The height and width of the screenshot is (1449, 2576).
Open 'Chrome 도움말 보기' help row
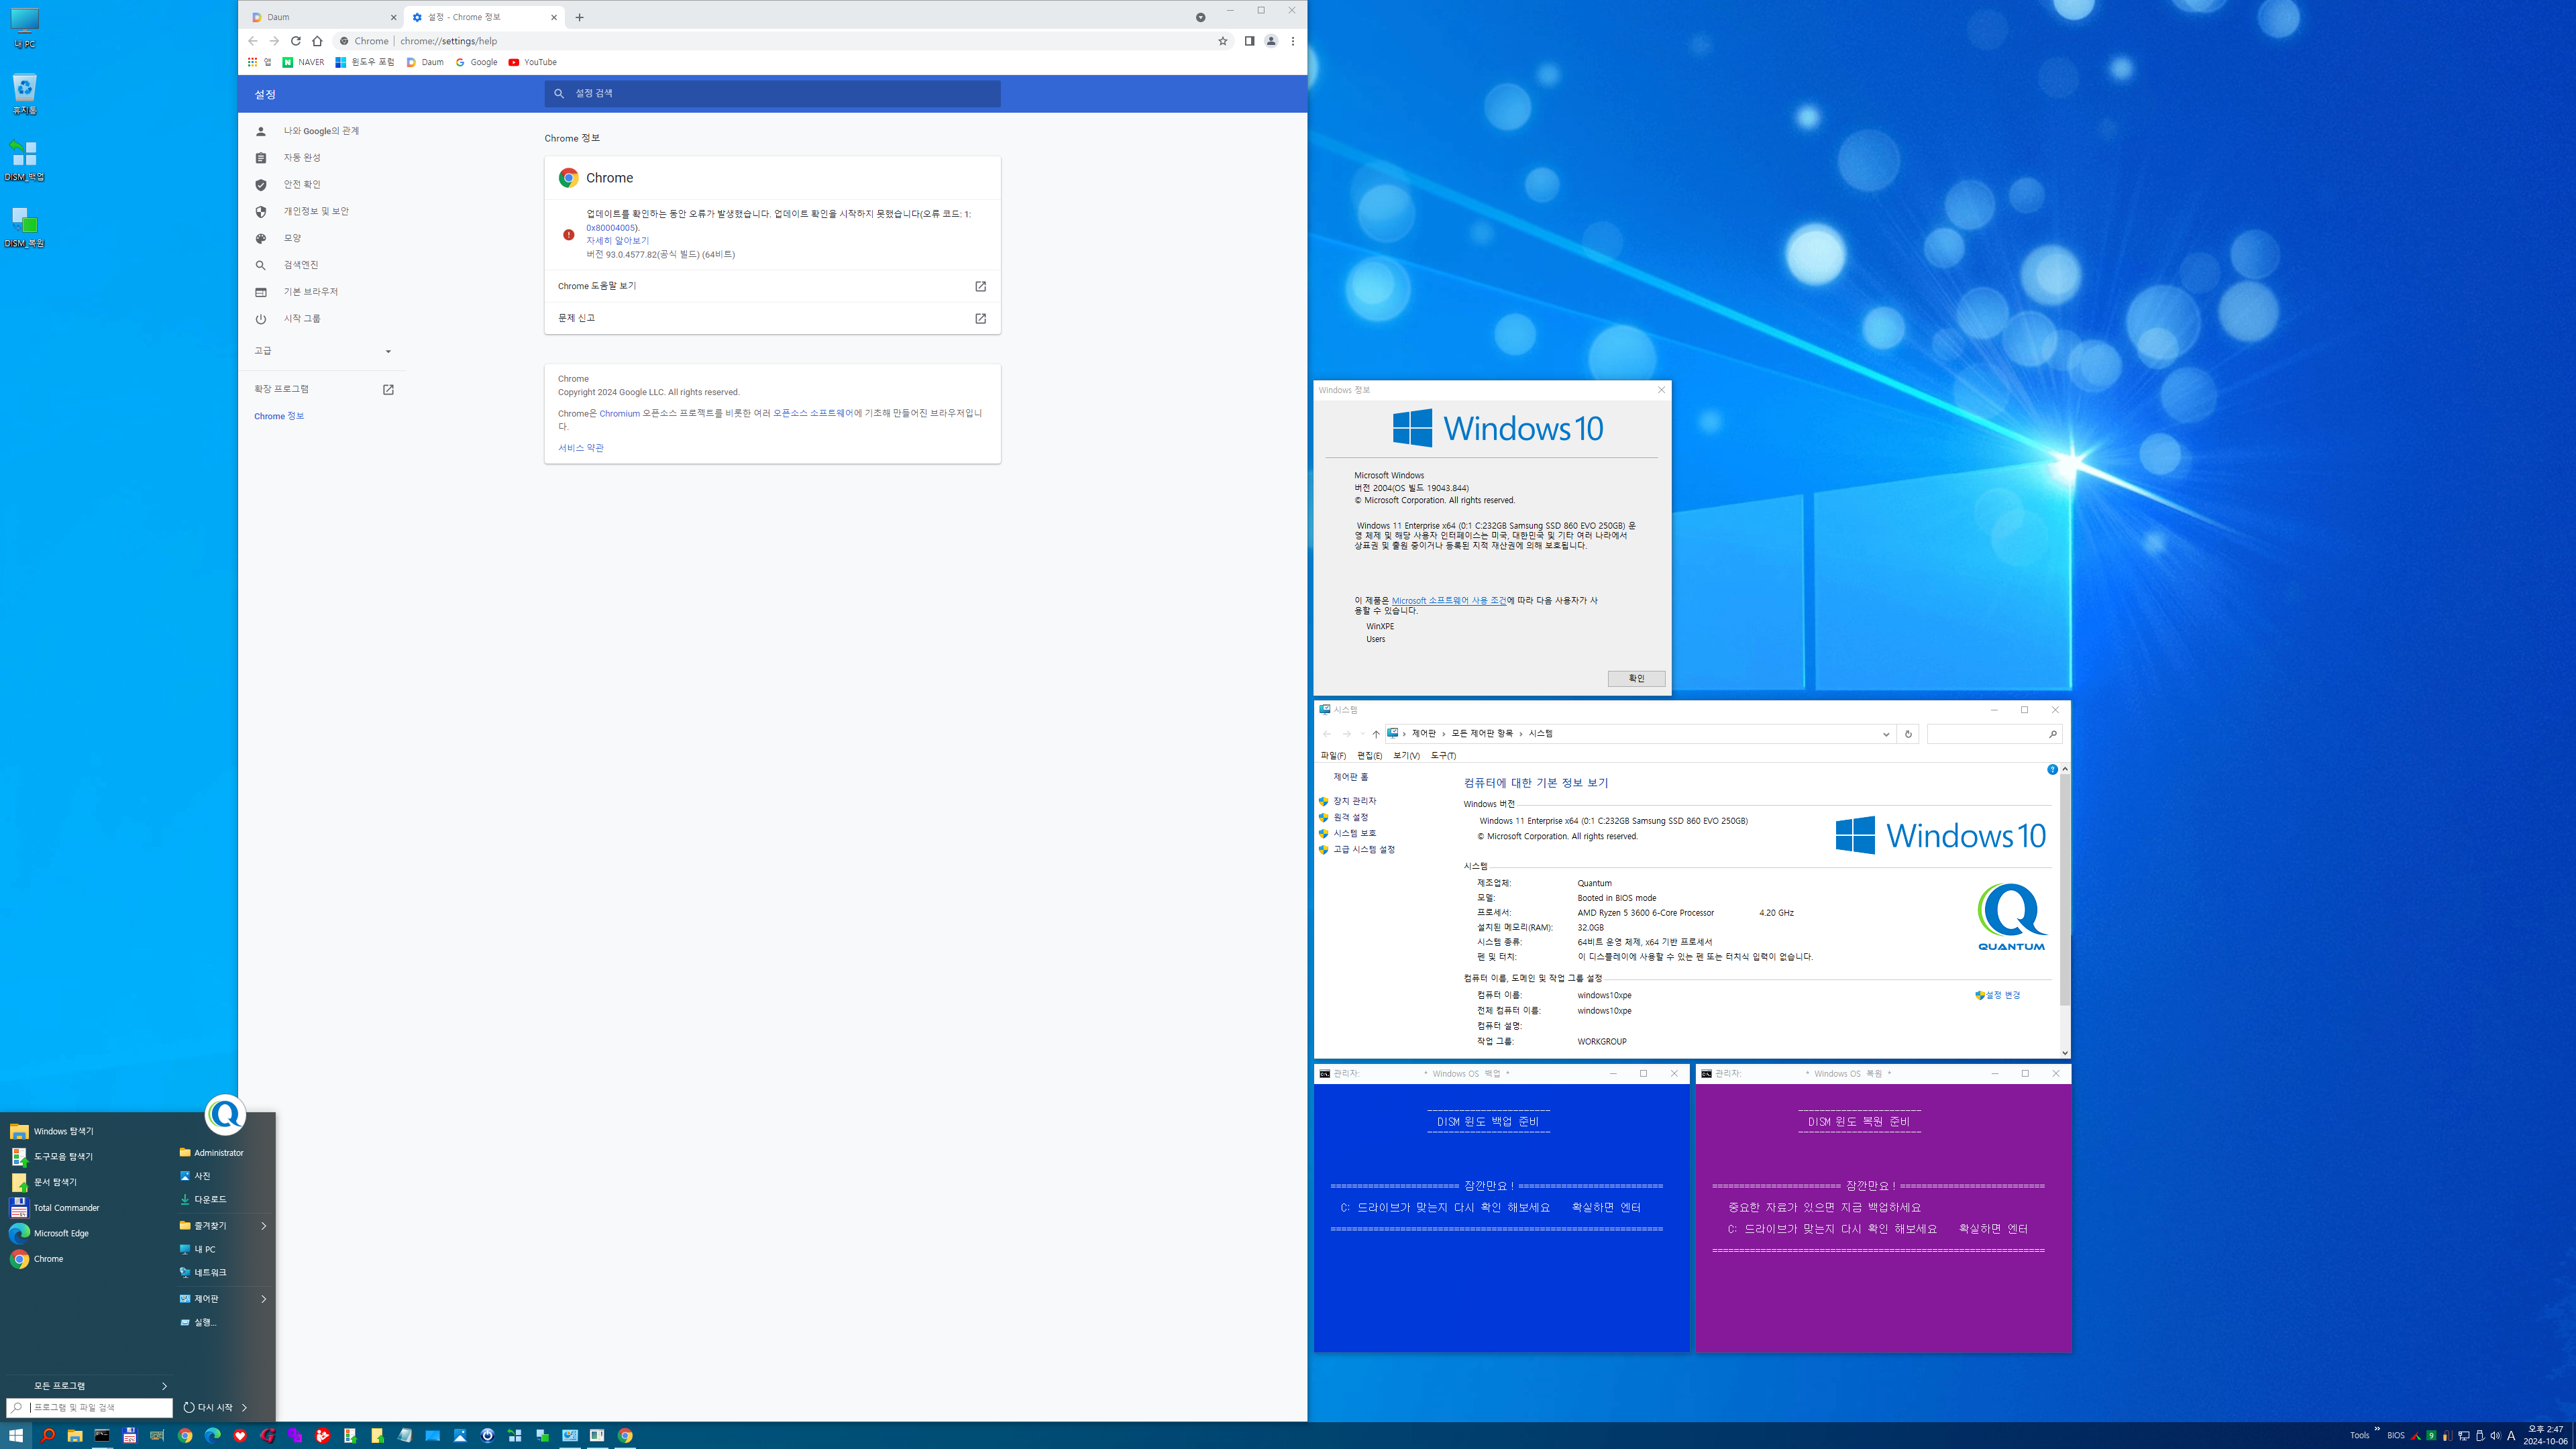[772, 286]
